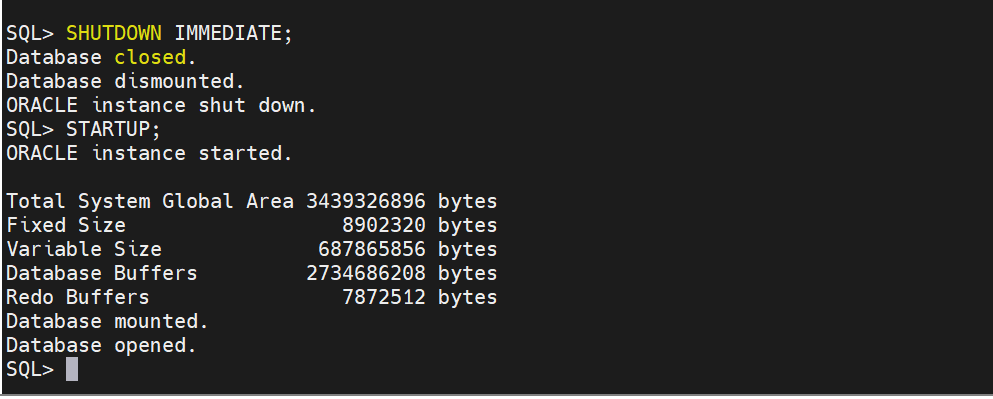Click the yellow highlighted word closed
Image resolution: width=993 pixels, height=399 pixels.
pyautogui.click(x=150, y=57)
